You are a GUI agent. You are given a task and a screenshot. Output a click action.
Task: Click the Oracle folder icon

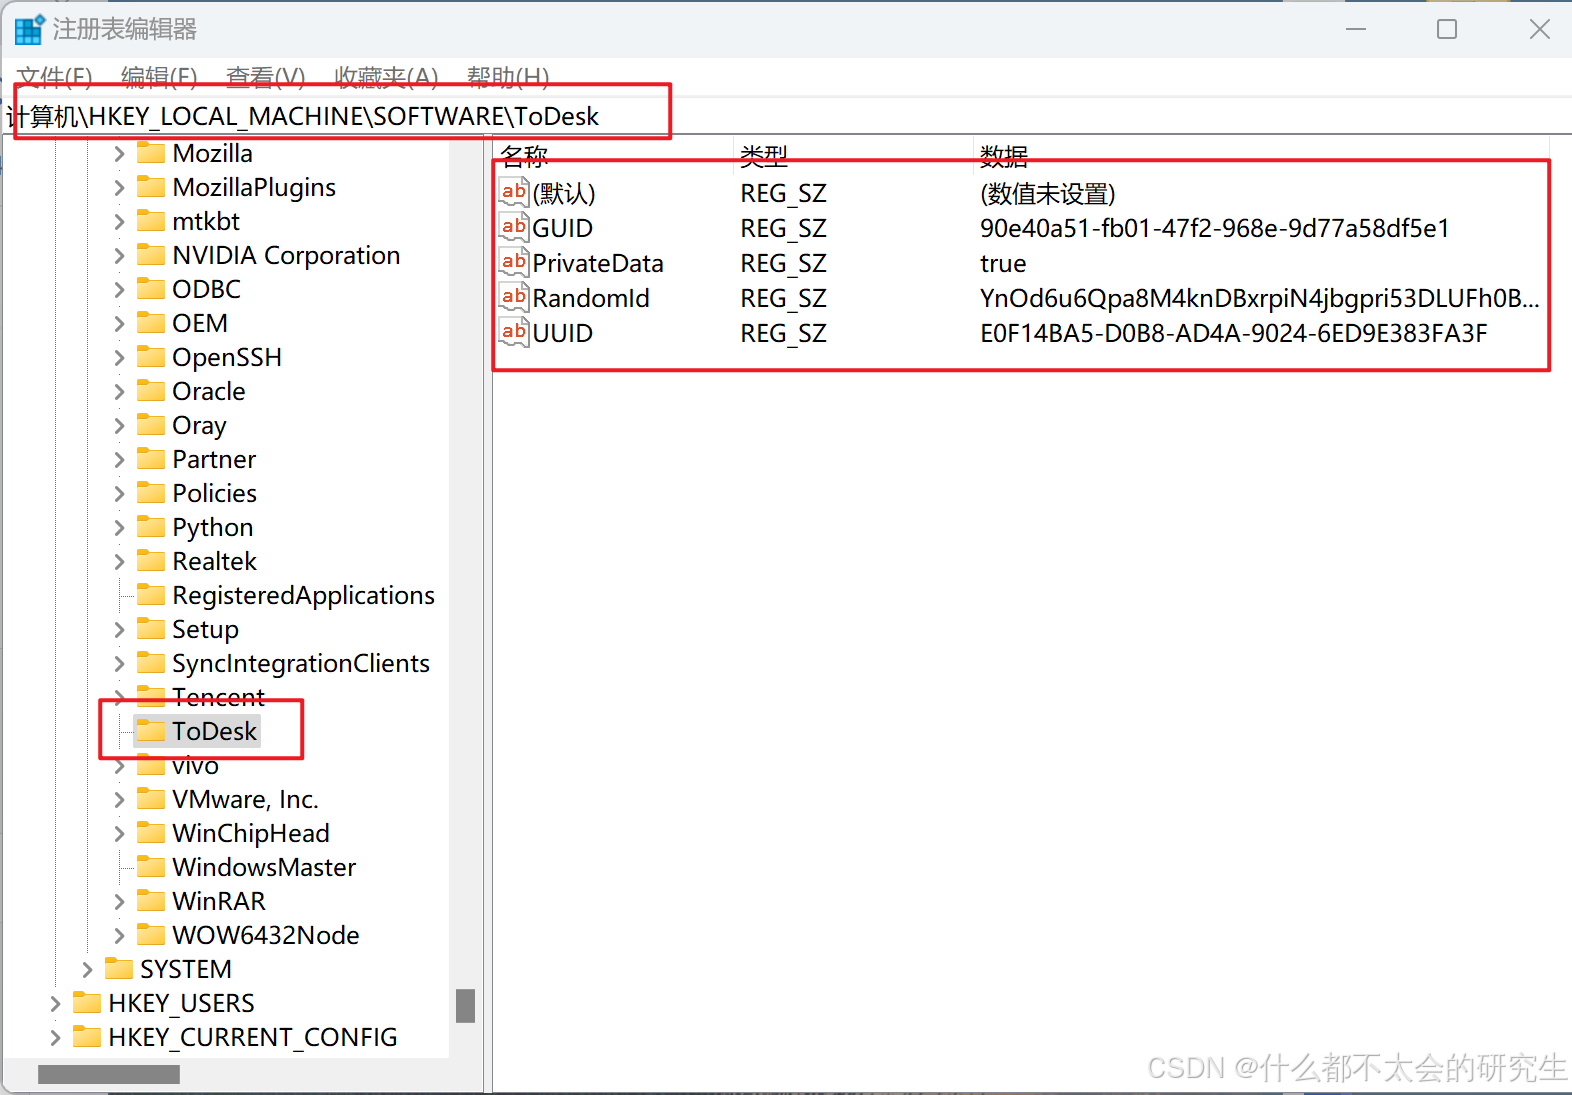151,391
